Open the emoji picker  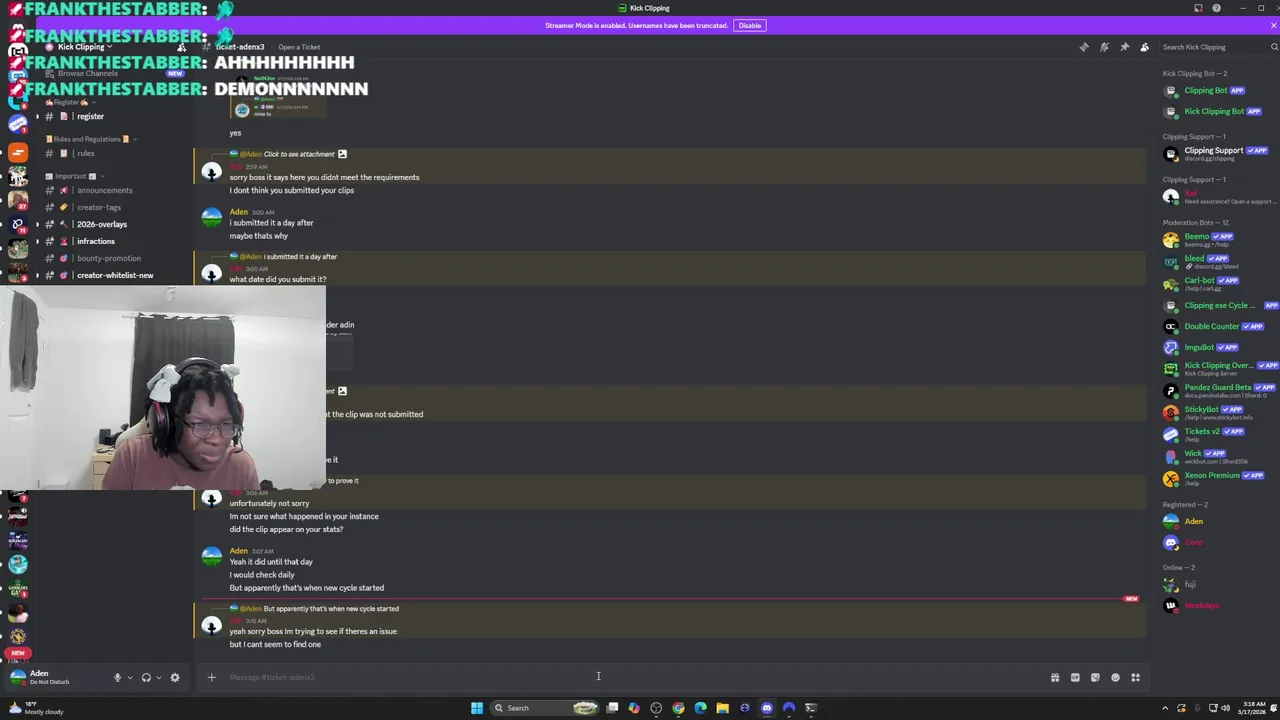[1115, 678]
